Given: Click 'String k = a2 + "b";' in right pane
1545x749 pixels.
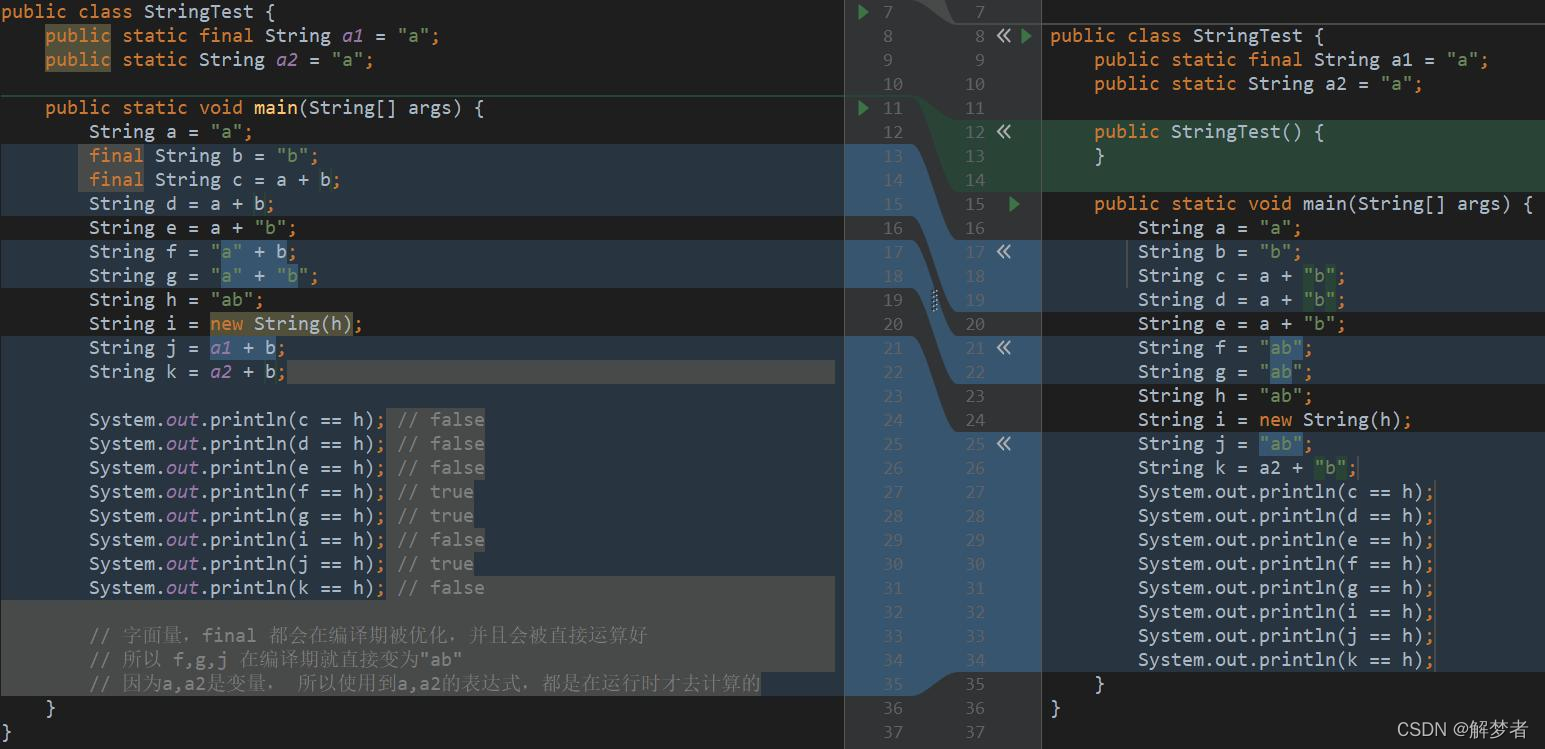Looking at the screenshot, I should 1247,468.
